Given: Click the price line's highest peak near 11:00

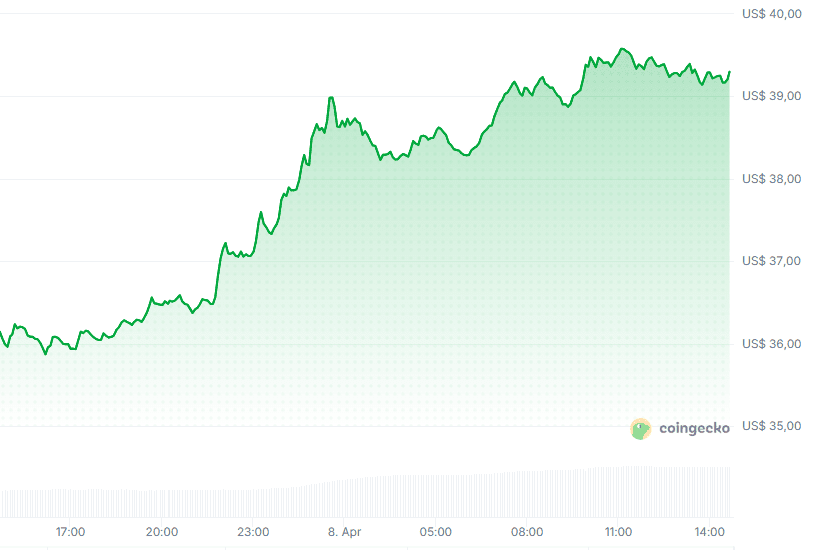Looking at the screenshot, I should [622, 48].
